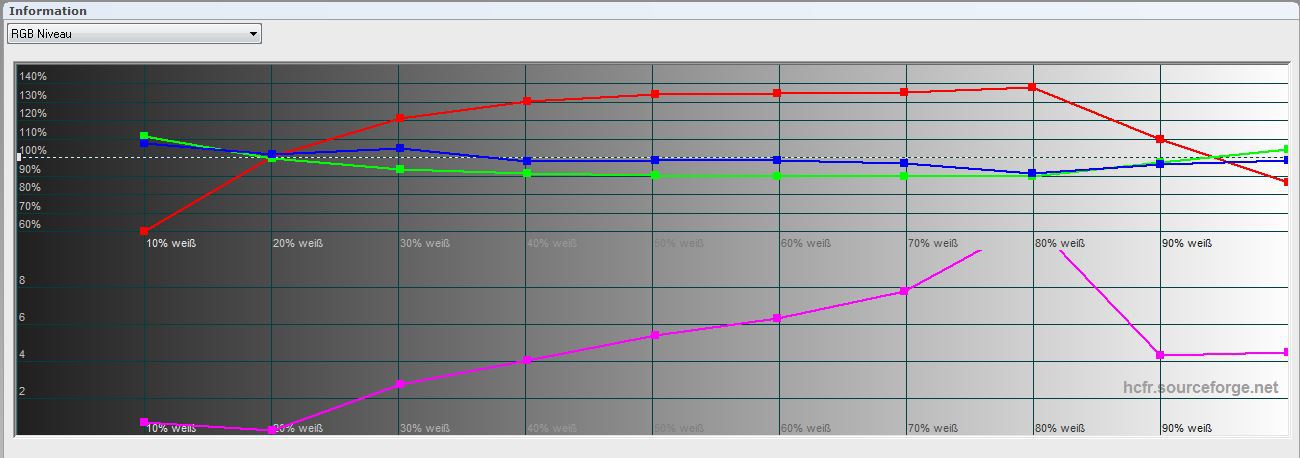
Task: Click magenta delta point at 10% weiß
Action: (144, 422)
